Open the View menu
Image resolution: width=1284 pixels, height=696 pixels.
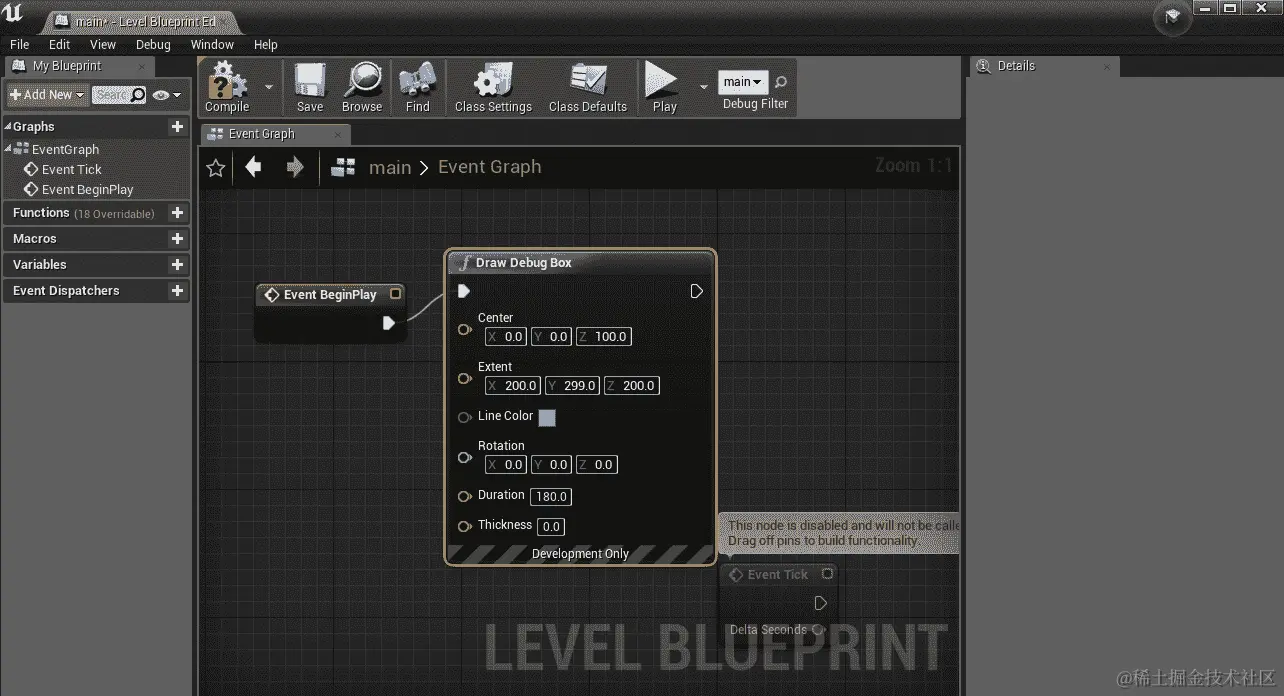(x=103, y=44)
